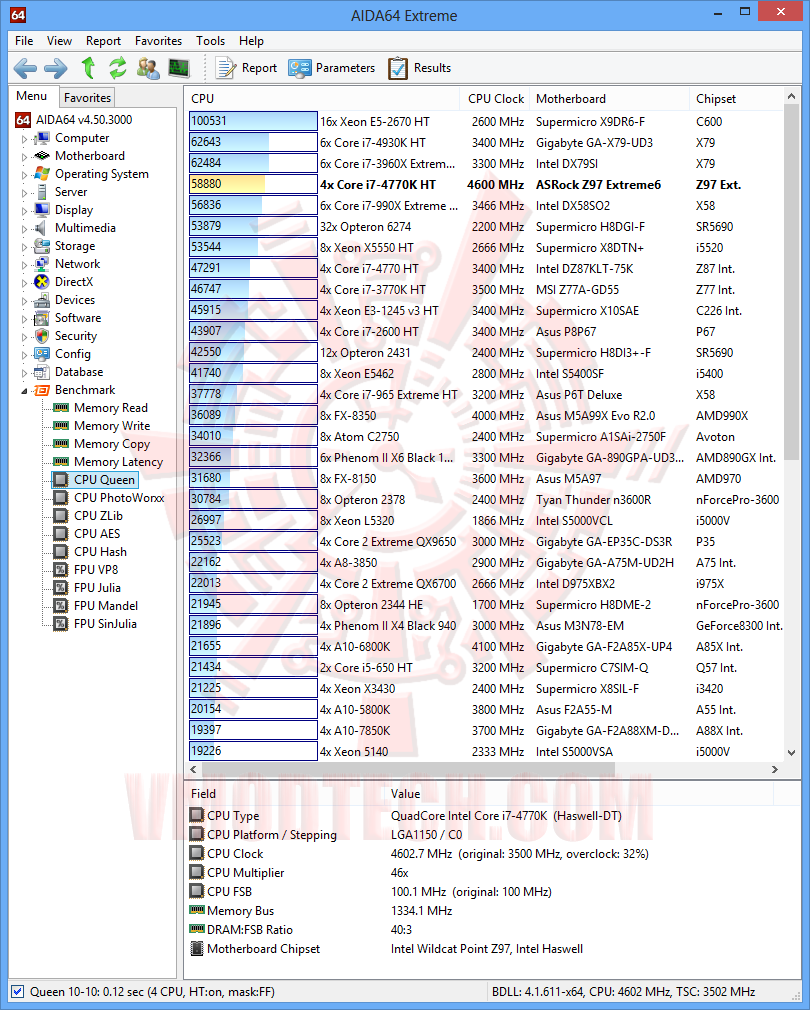Viewport: 810px width, 1010px height.
Task: Click the Network tree icon
Action: [42, 264]
